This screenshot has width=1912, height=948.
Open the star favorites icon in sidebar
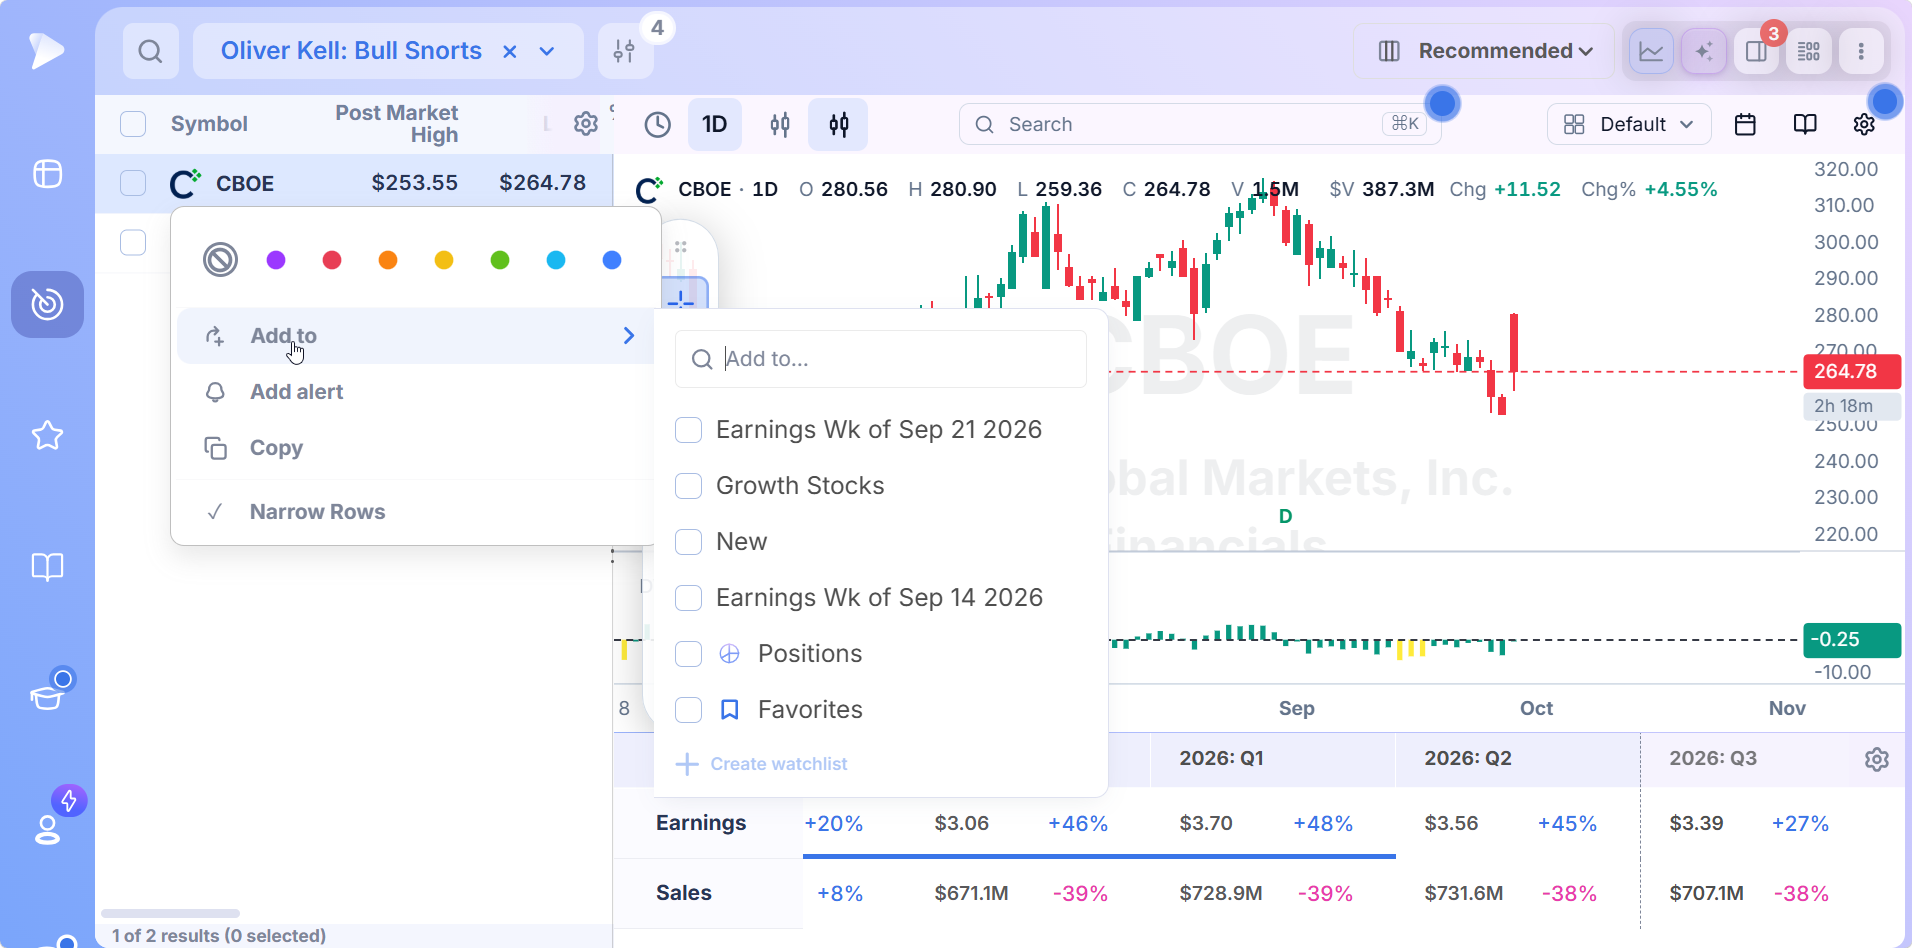[47, 435]
